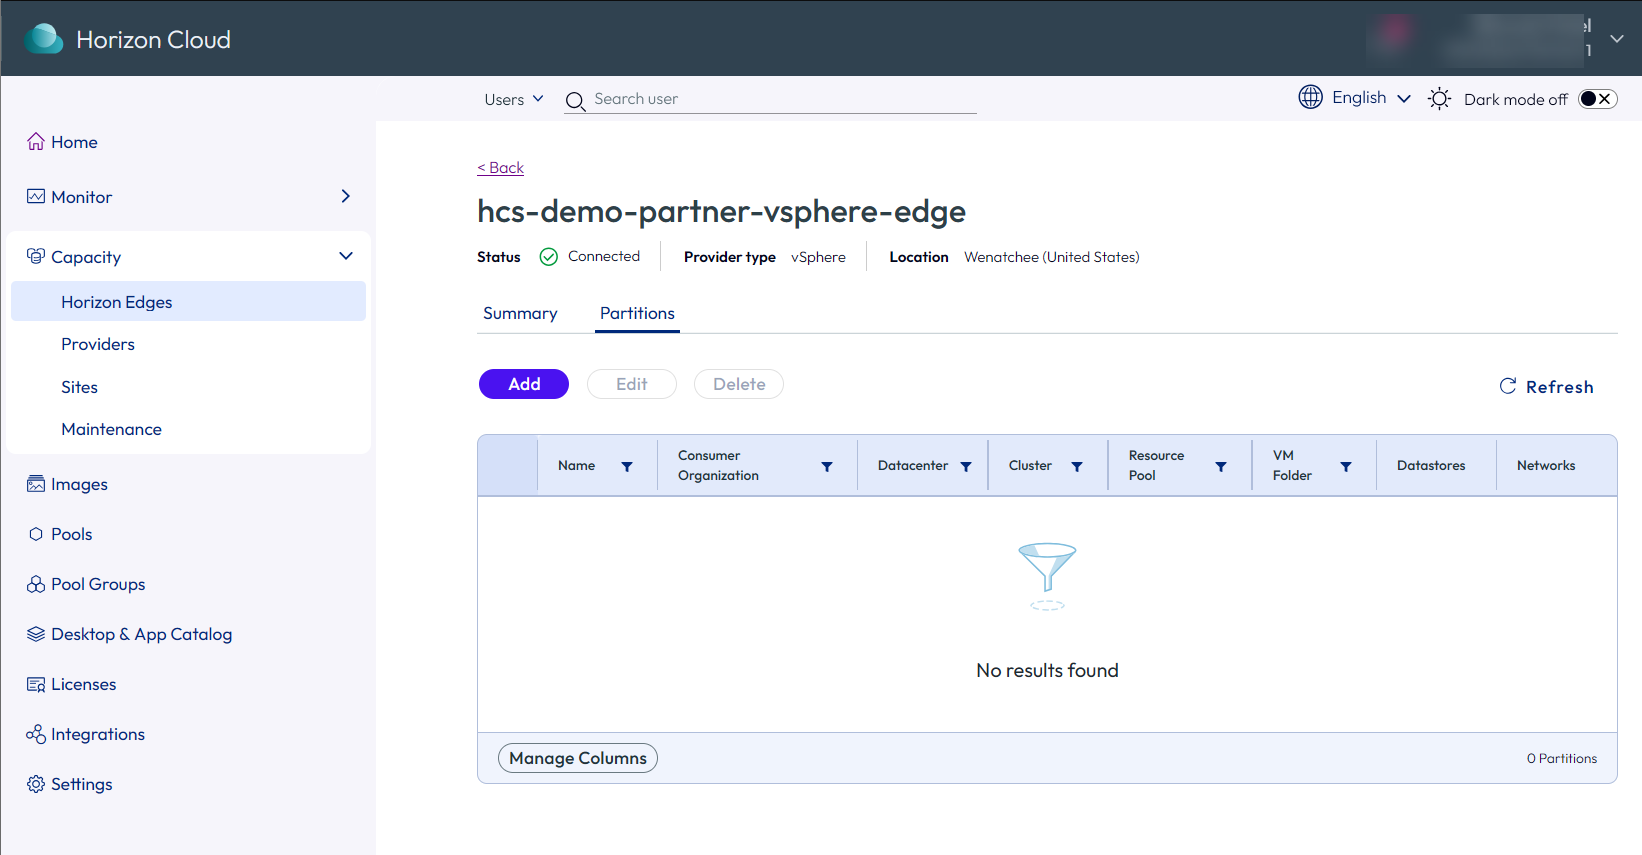Click the Refresh circular arrow icon
The image size is (1642, 855).
pos(1508,386)
